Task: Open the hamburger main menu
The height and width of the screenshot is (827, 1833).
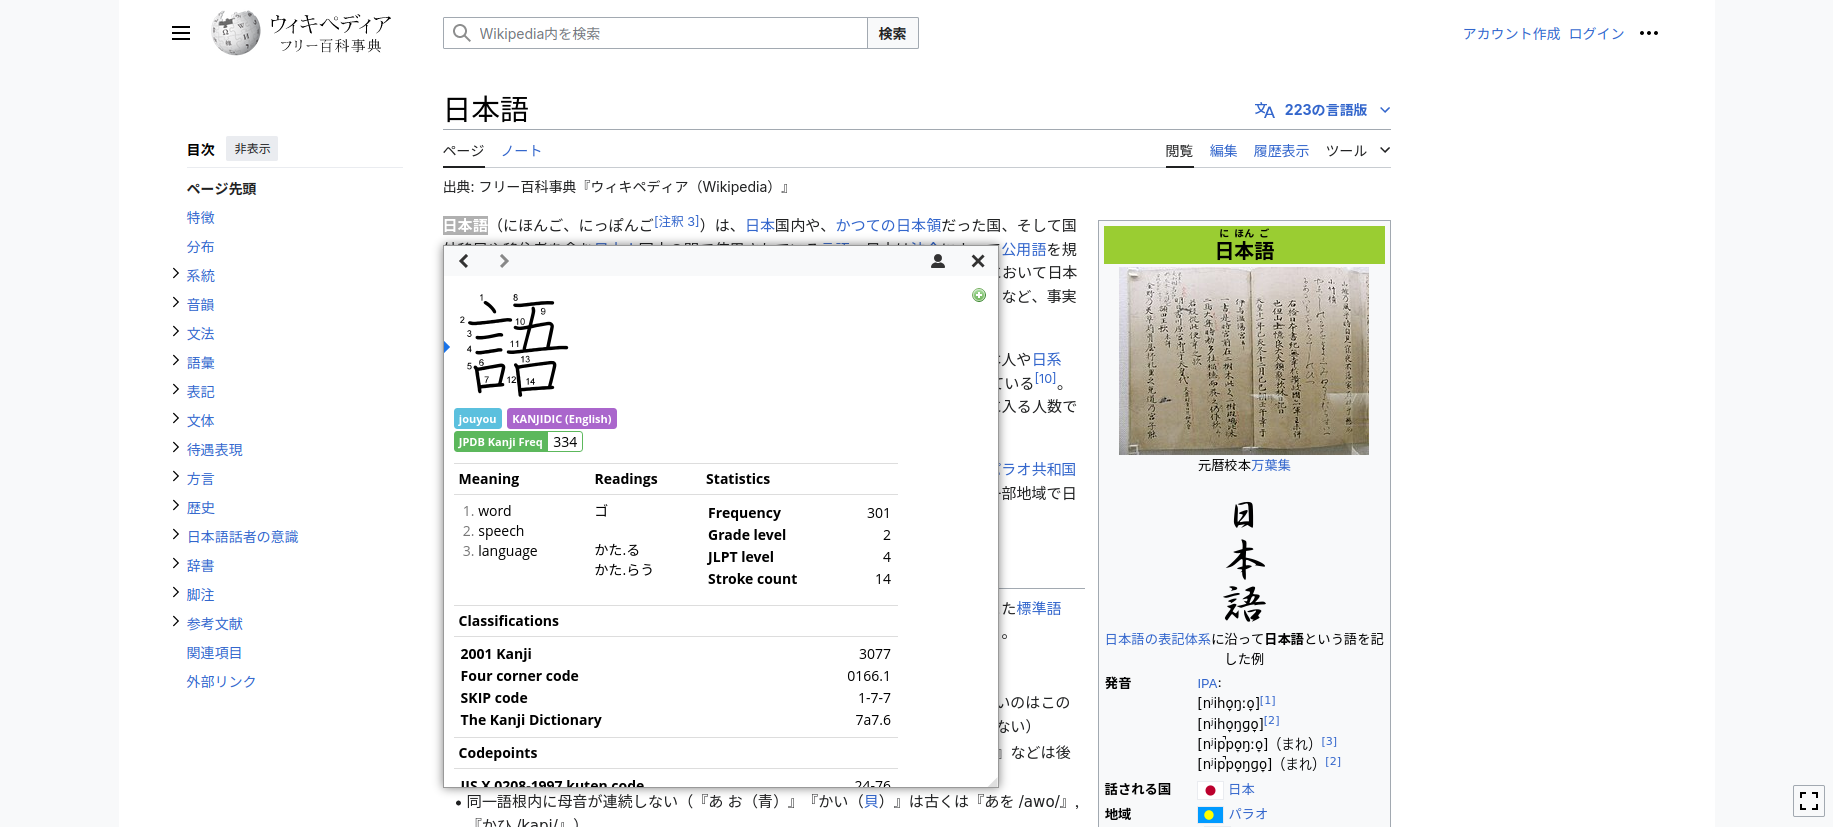Action: click(x=181, y=33)
